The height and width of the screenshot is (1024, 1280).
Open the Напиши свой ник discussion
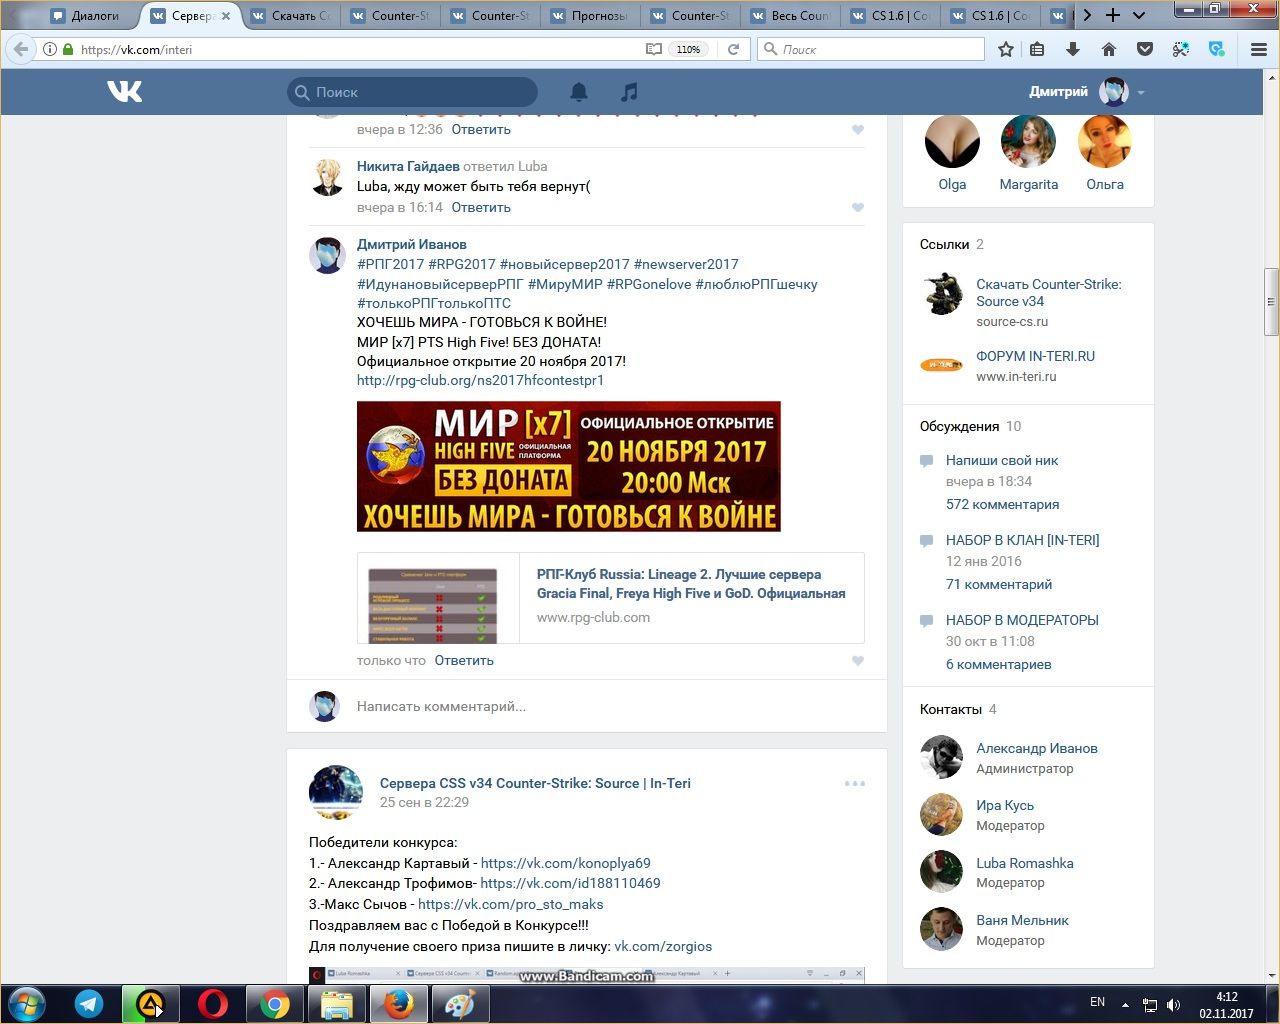1002,461
